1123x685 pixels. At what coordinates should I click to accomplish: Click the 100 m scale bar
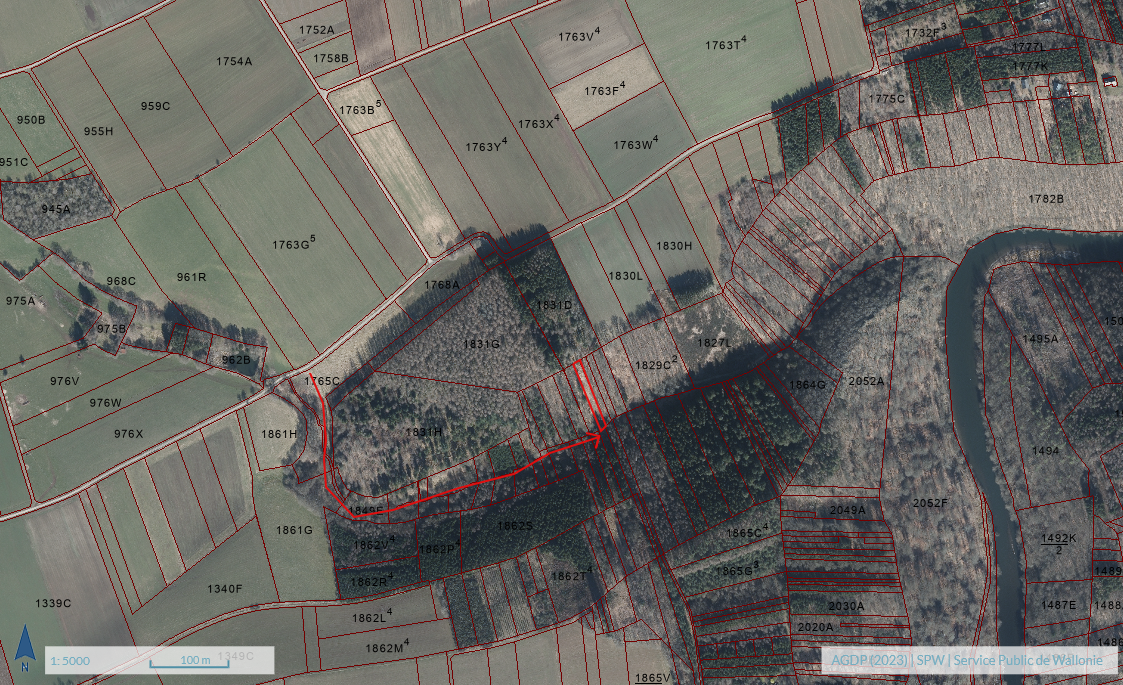(x=196, y=661)
